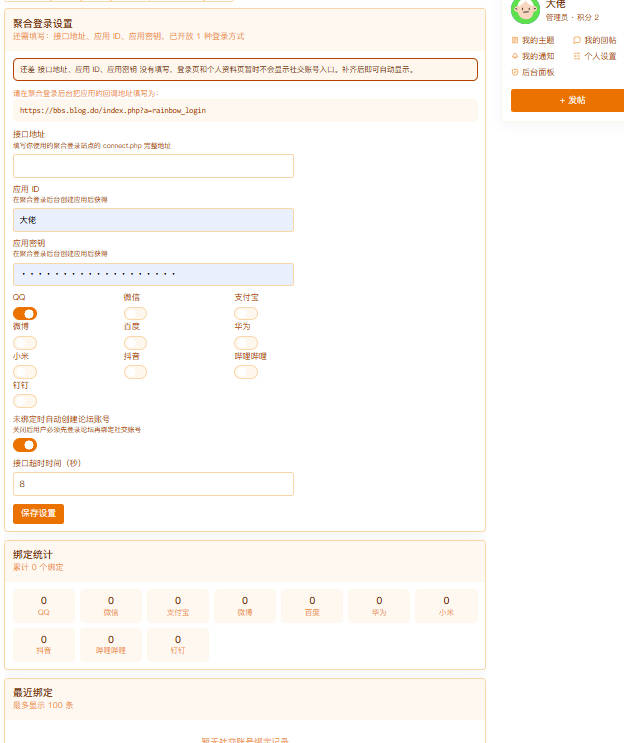Open 我的通知 bell icon
The width and height of the screenshot is (624, 743).
click(x=515, y=56)
